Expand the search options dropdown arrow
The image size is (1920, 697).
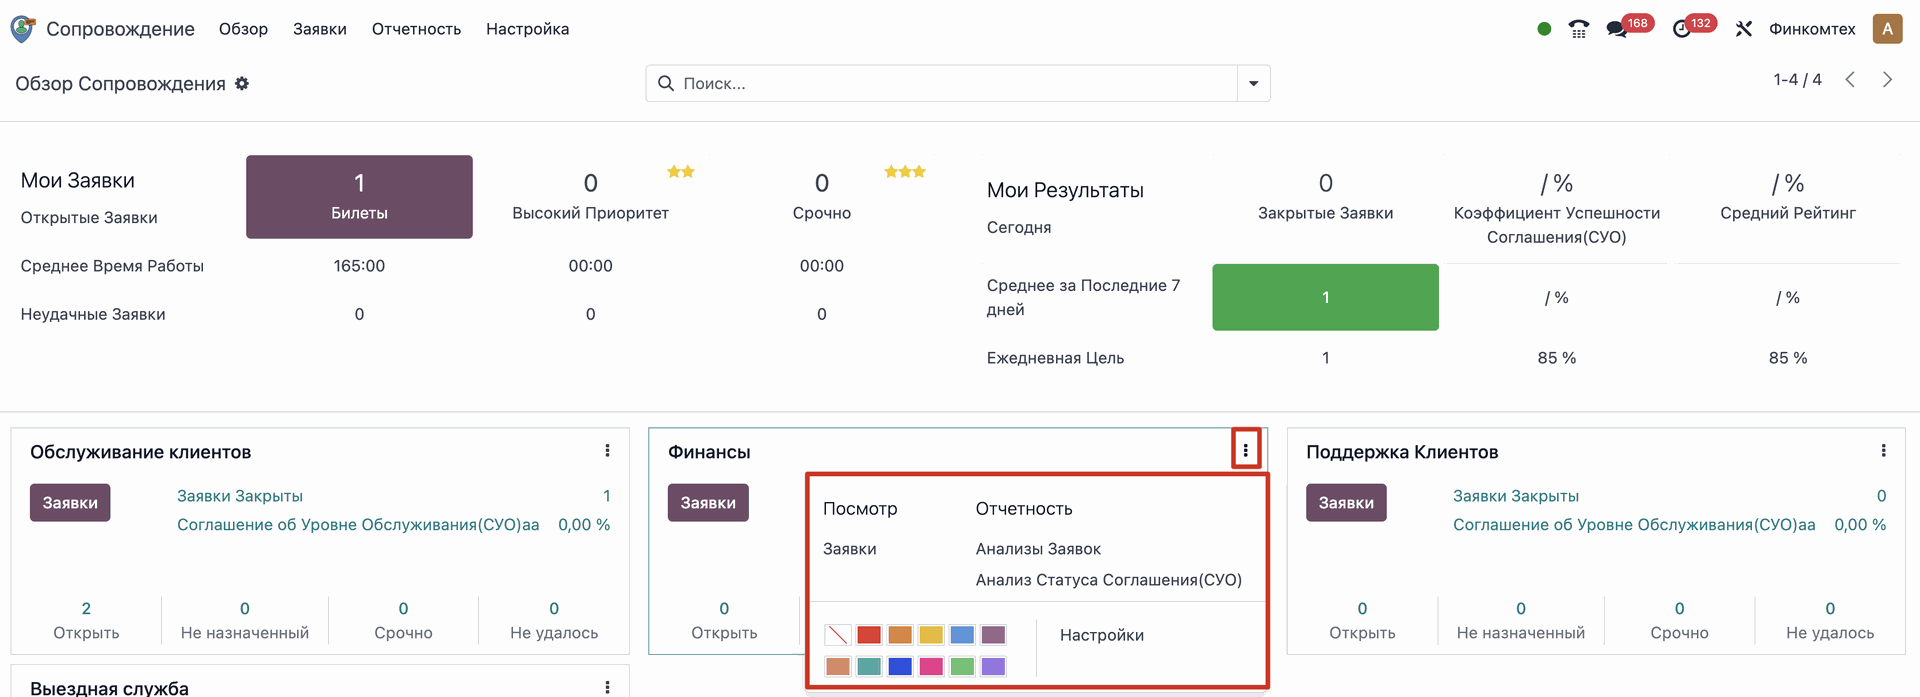tap(1253, 83)
